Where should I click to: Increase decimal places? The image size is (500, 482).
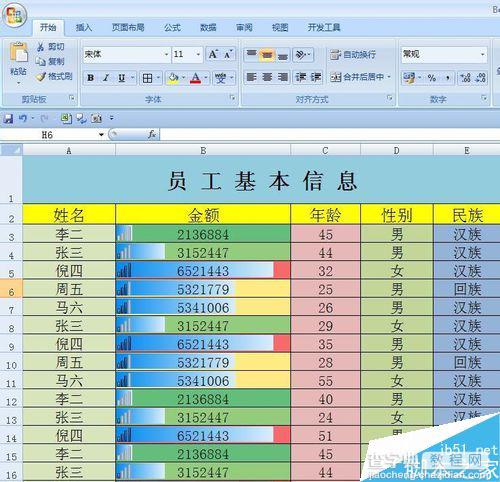(465, 78)
